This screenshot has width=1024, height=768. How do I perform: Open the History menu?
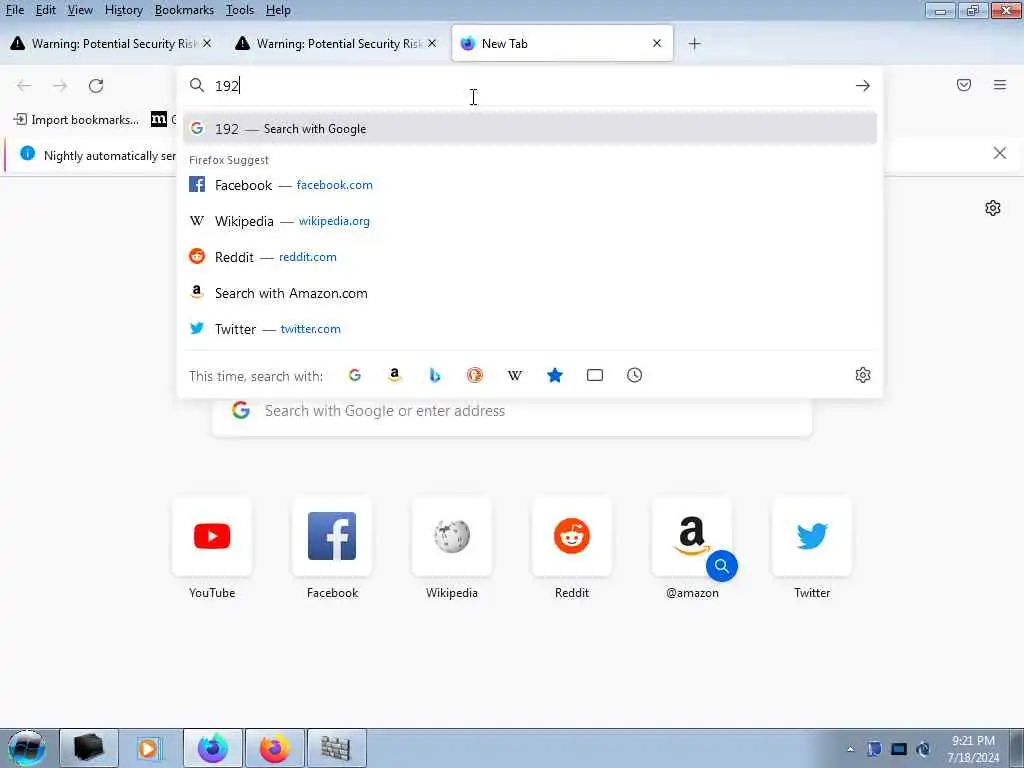(x=123, y=10)
